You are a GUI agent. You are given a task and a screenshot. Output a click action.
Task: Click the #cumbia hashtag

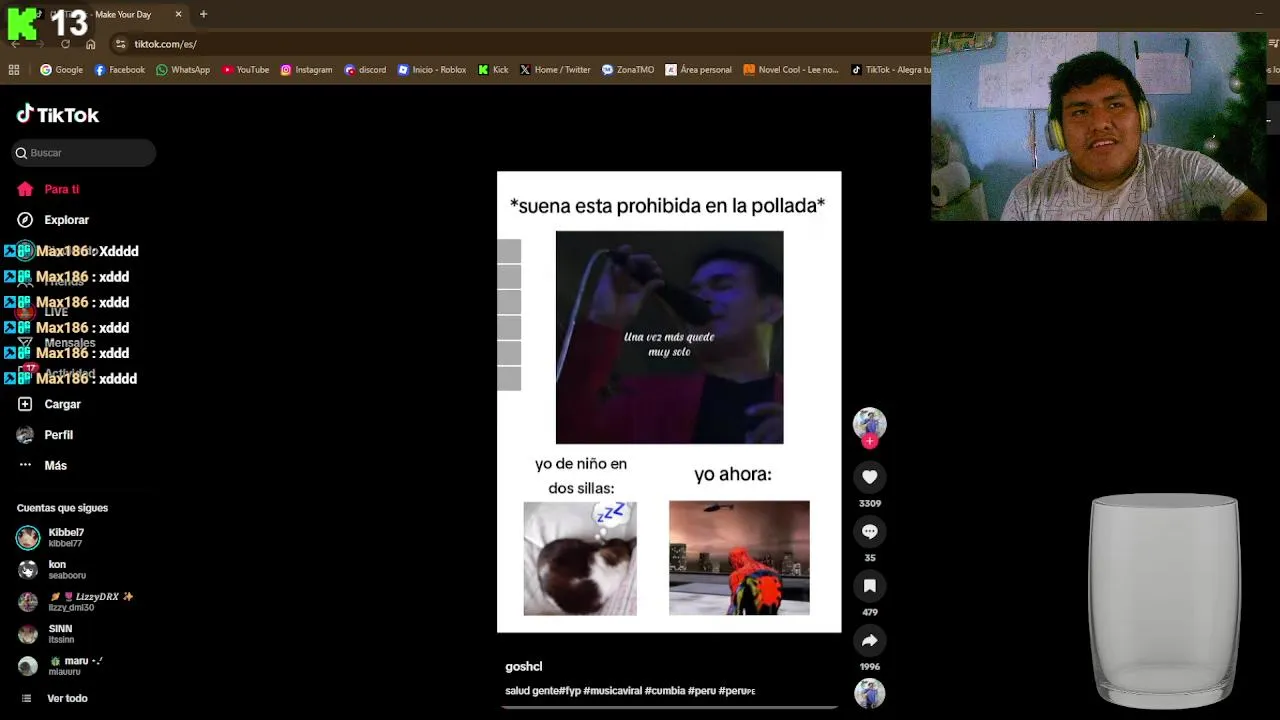coord(665,691)
